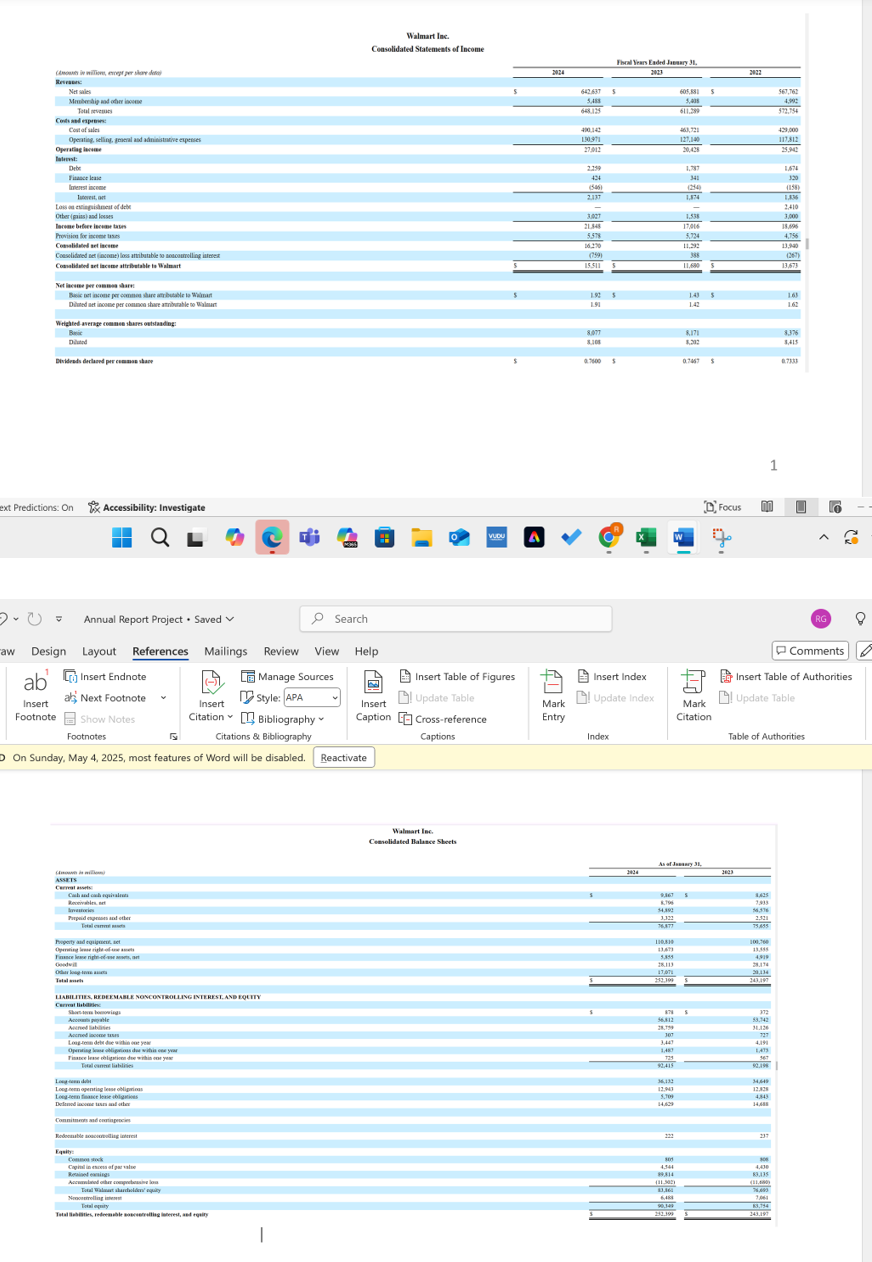Switch to Read Mode view in status bar
Image resolution: width=872 pixels, height=1262 pixels.
pyautogui.click(x=767, y=507)
